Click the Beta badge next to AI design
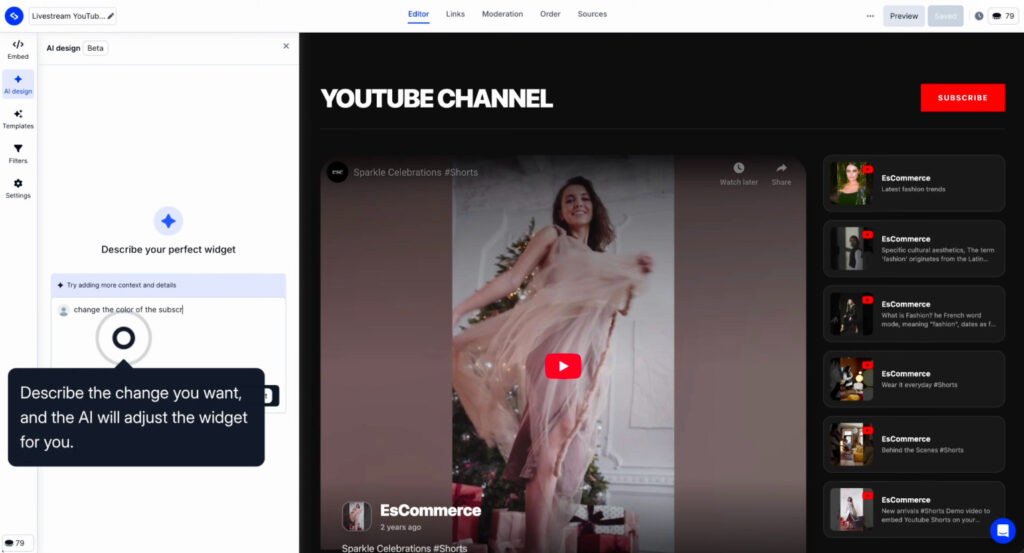This screenshot has width=1024, height=553. click(x=95, y=48)
